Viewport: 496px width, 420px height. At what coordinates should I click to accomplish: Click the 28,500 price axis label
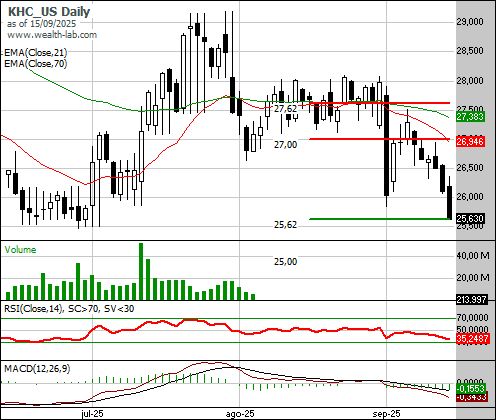(470, 51)
